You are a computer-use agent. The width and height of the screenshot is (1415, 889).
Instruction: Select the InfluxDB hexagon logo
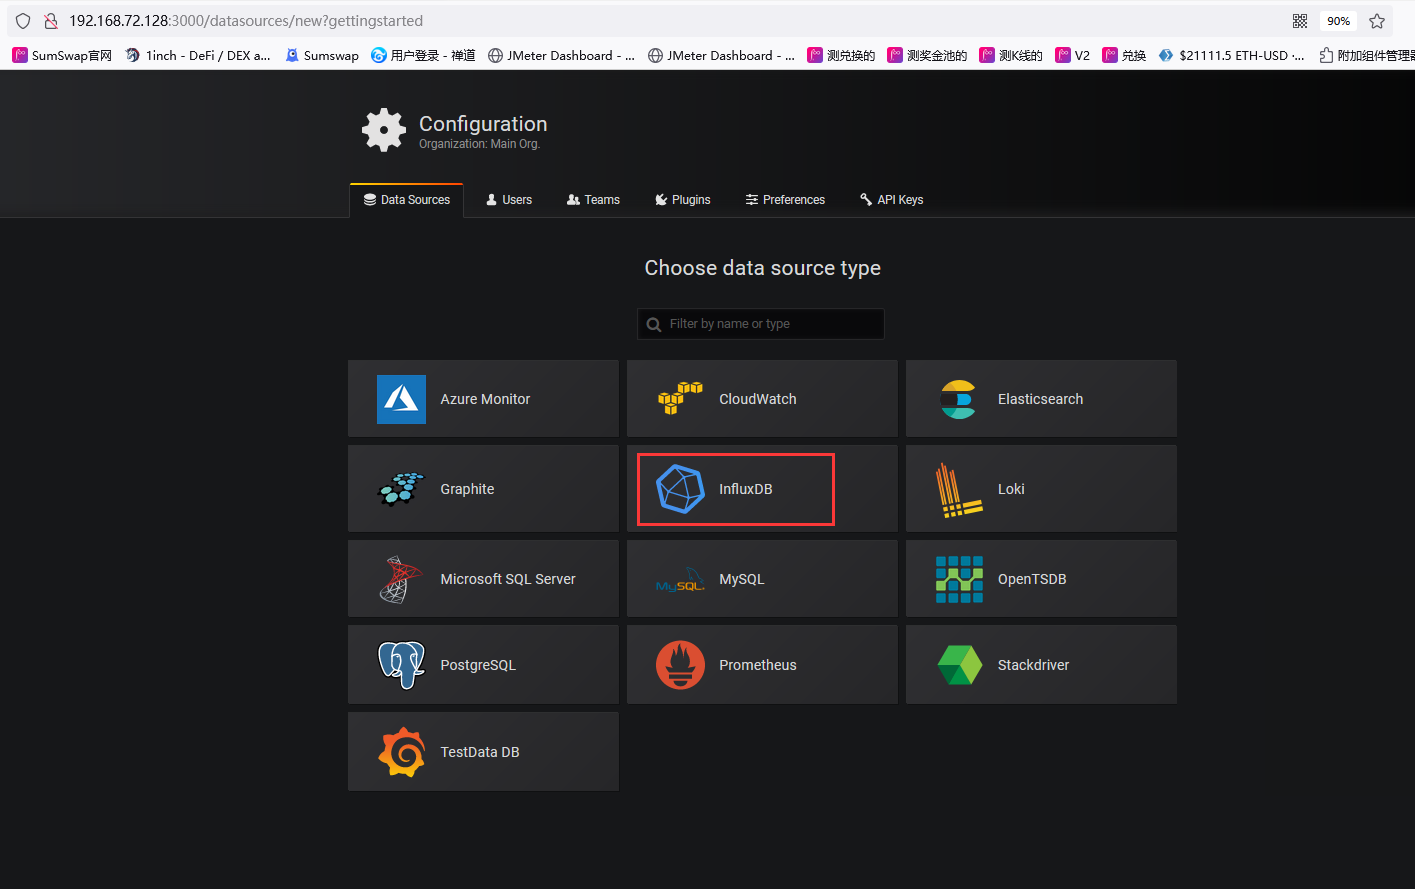[x=680, y=489]
